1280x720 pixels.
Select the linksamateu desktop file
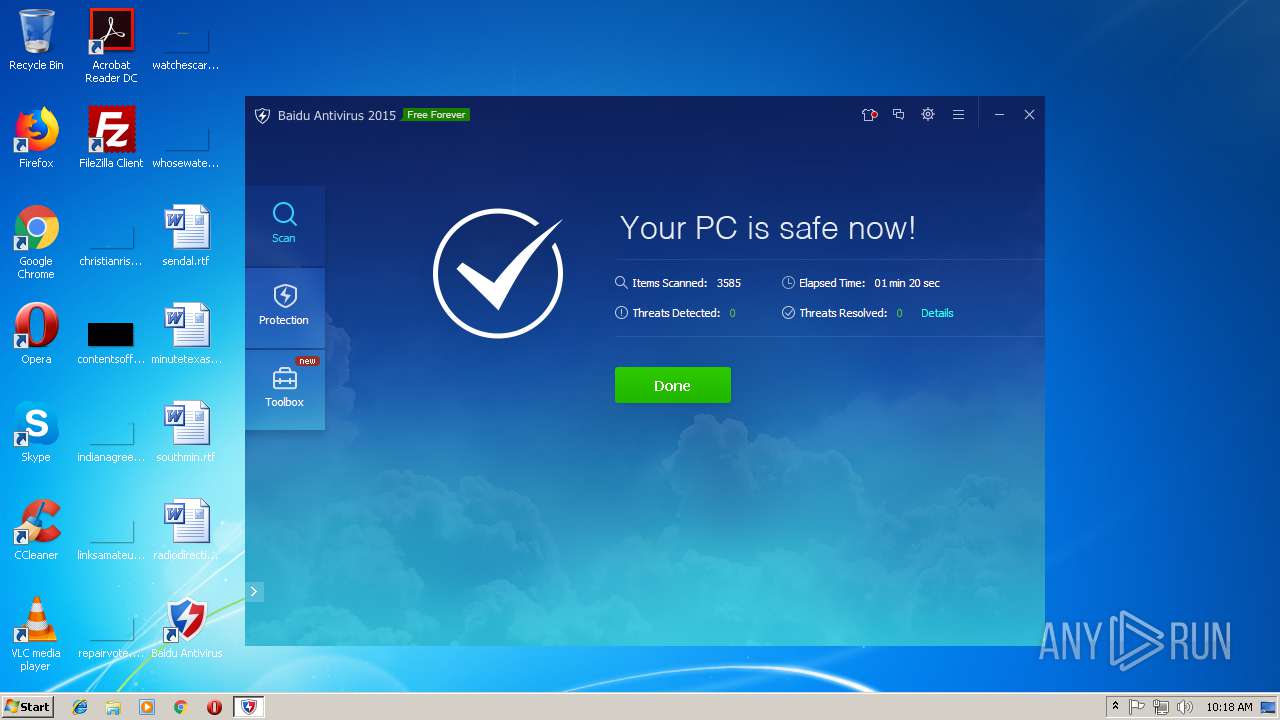(111, 536)
